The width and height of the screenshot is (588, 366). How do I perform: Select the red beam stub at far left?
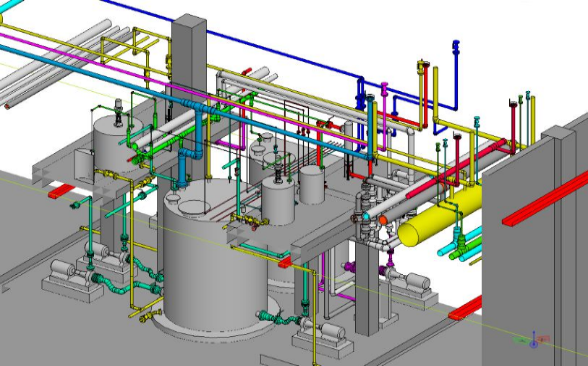pos(62,191)
